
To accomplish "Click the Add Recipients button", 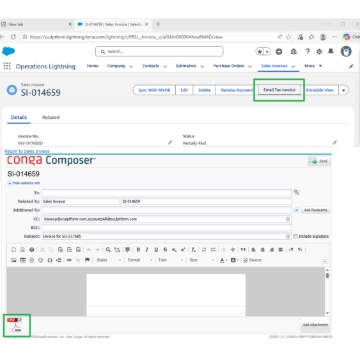I will point(315,210).
